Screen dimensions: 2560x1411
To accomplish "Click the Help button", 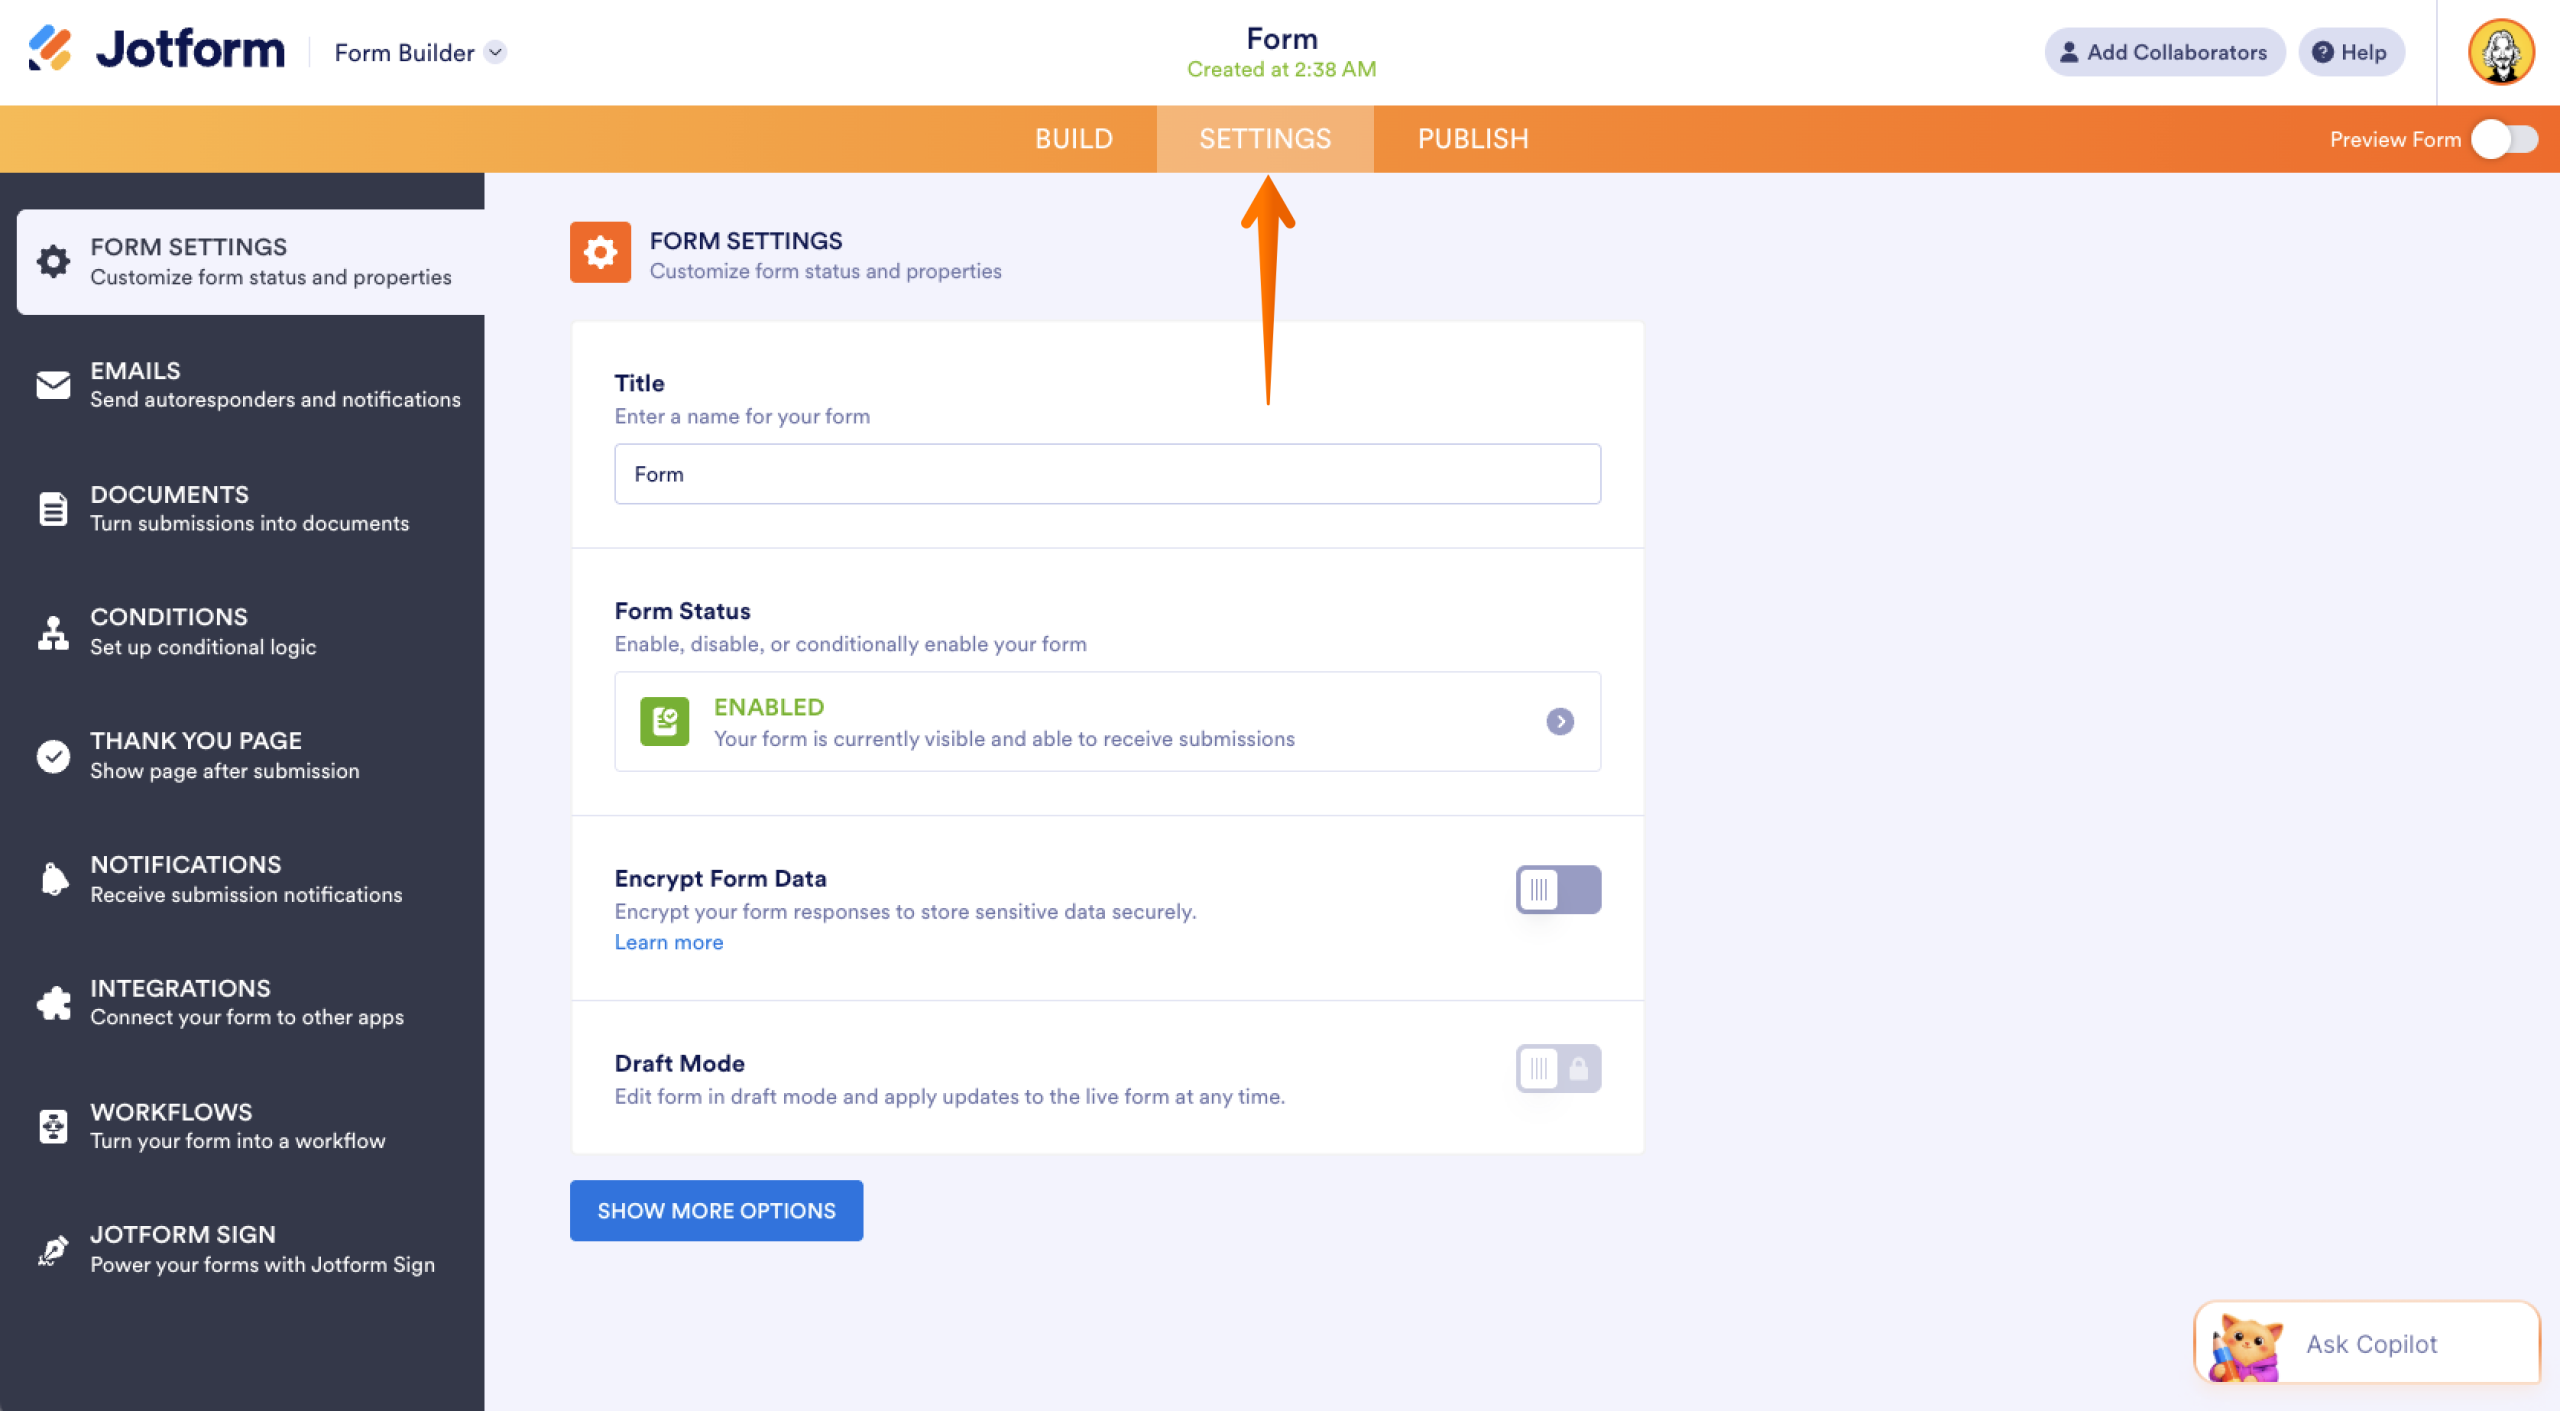I will (2350, 52).
